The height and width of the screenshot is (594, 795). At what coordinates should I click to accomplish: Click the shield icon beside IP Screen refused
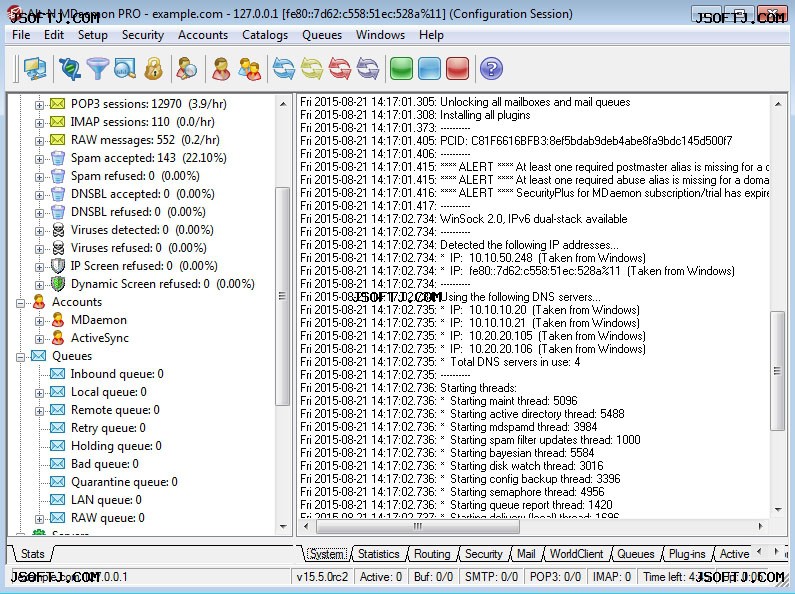58,266
